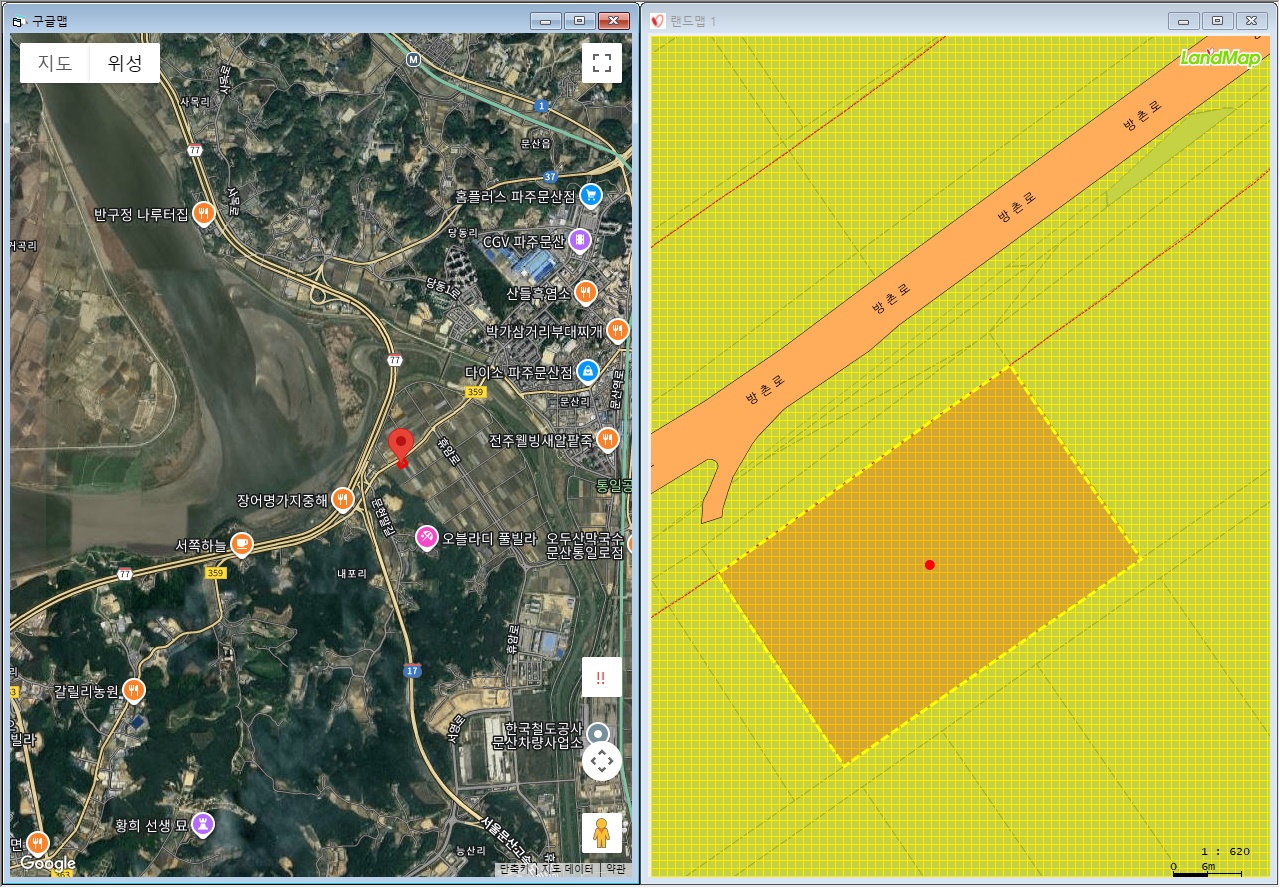Open the 다이소 파주문산점 store marker
Image resolution: width=1280 pixels, height=888 pixels.
point(588,372)
